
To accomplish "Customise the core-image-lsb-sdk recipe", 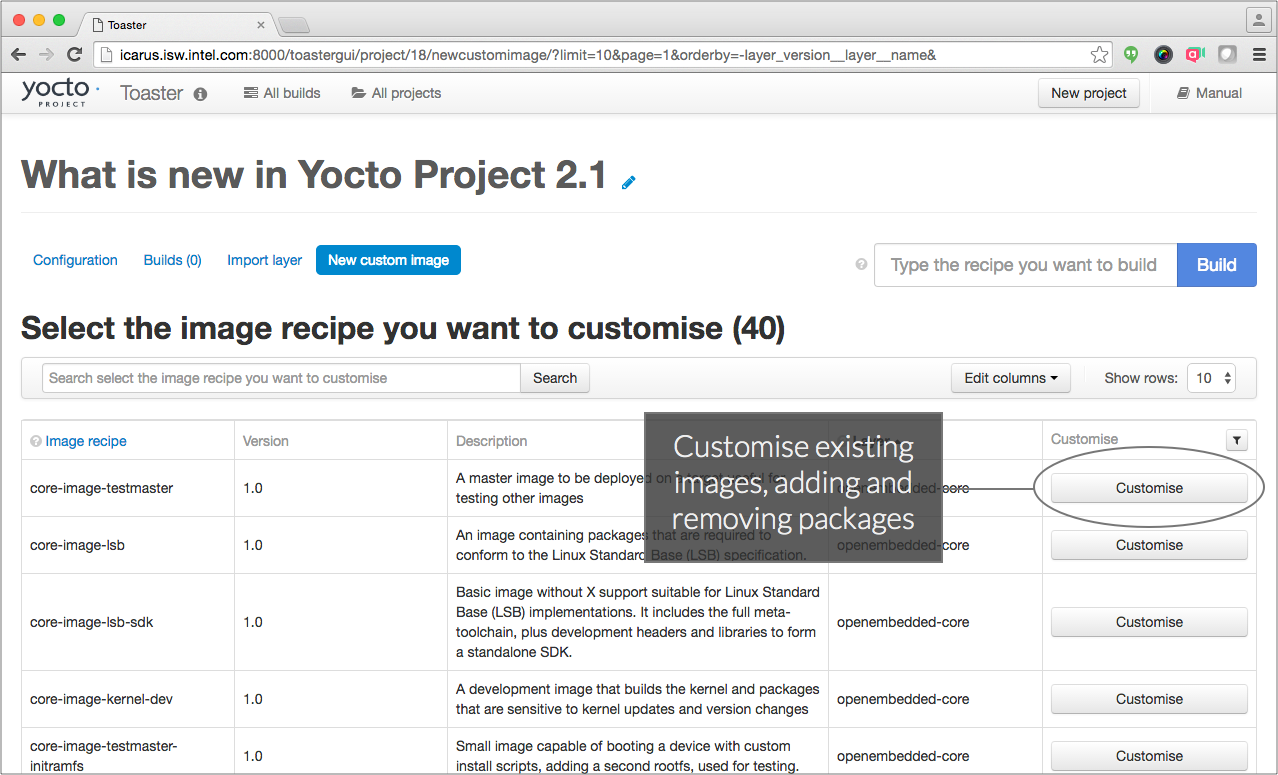I will point(1148,622).
